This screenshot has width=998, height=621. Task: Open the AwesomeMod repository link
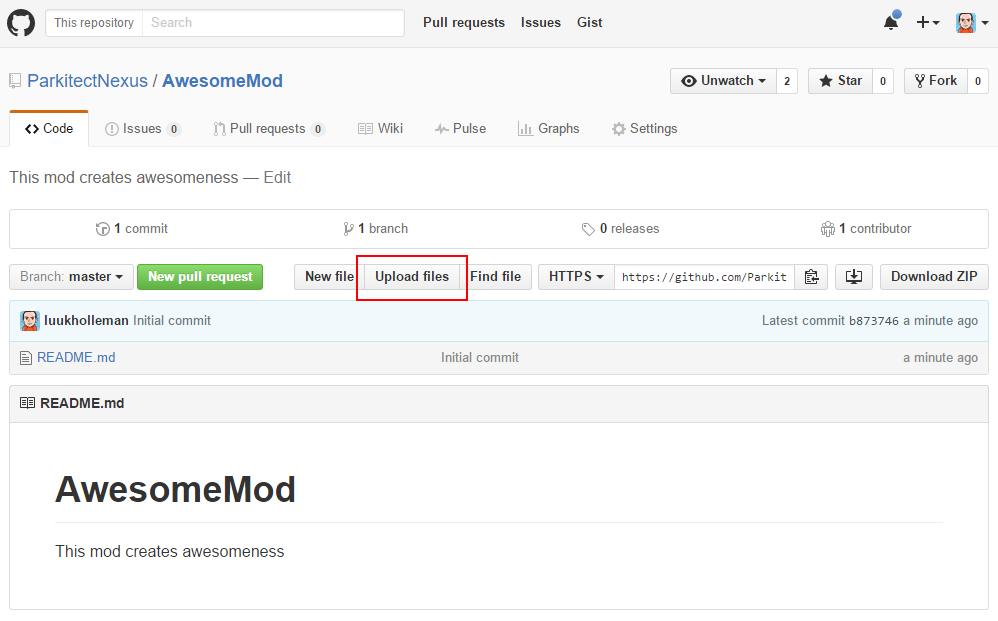point(222,81)
